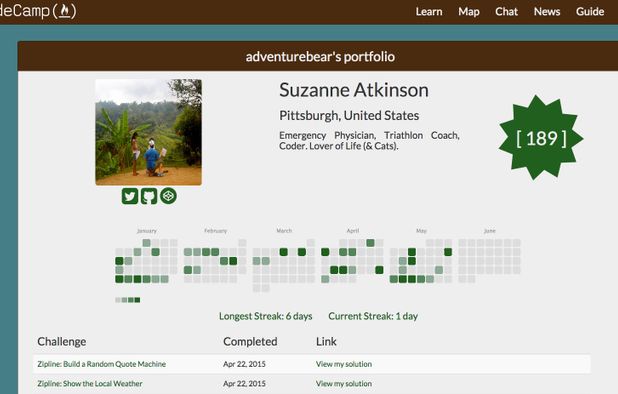Click darkest green swatch in heatmap legend

click(x=137, y=300)
